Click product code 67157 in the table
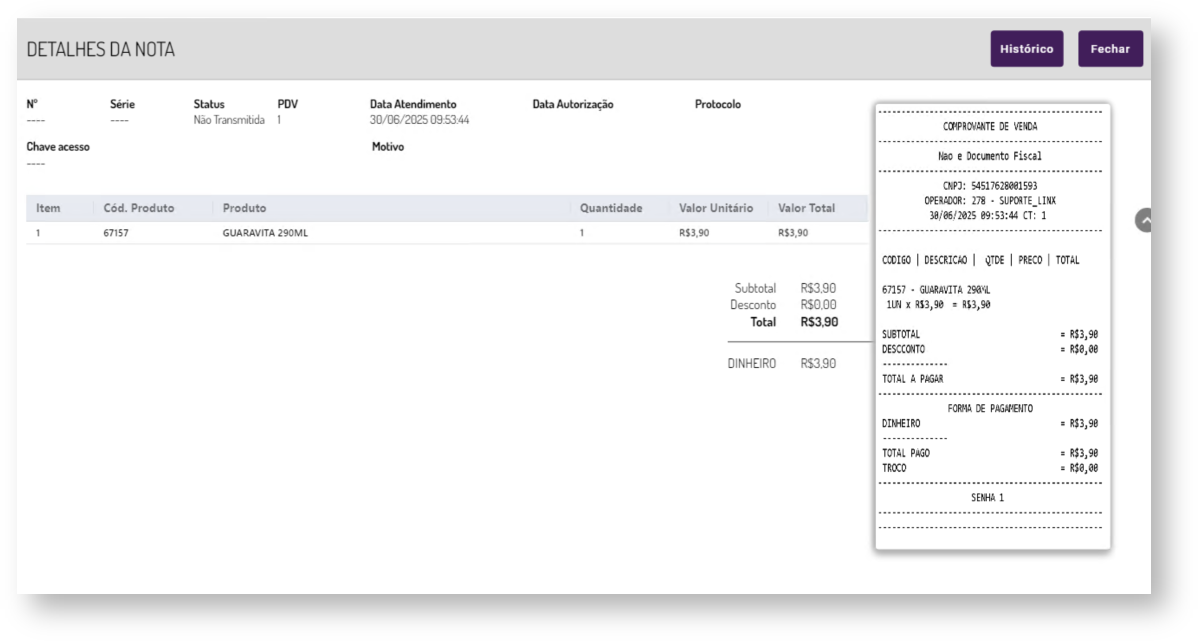The height and width of the screenshot is (642, 1199). 118,232
